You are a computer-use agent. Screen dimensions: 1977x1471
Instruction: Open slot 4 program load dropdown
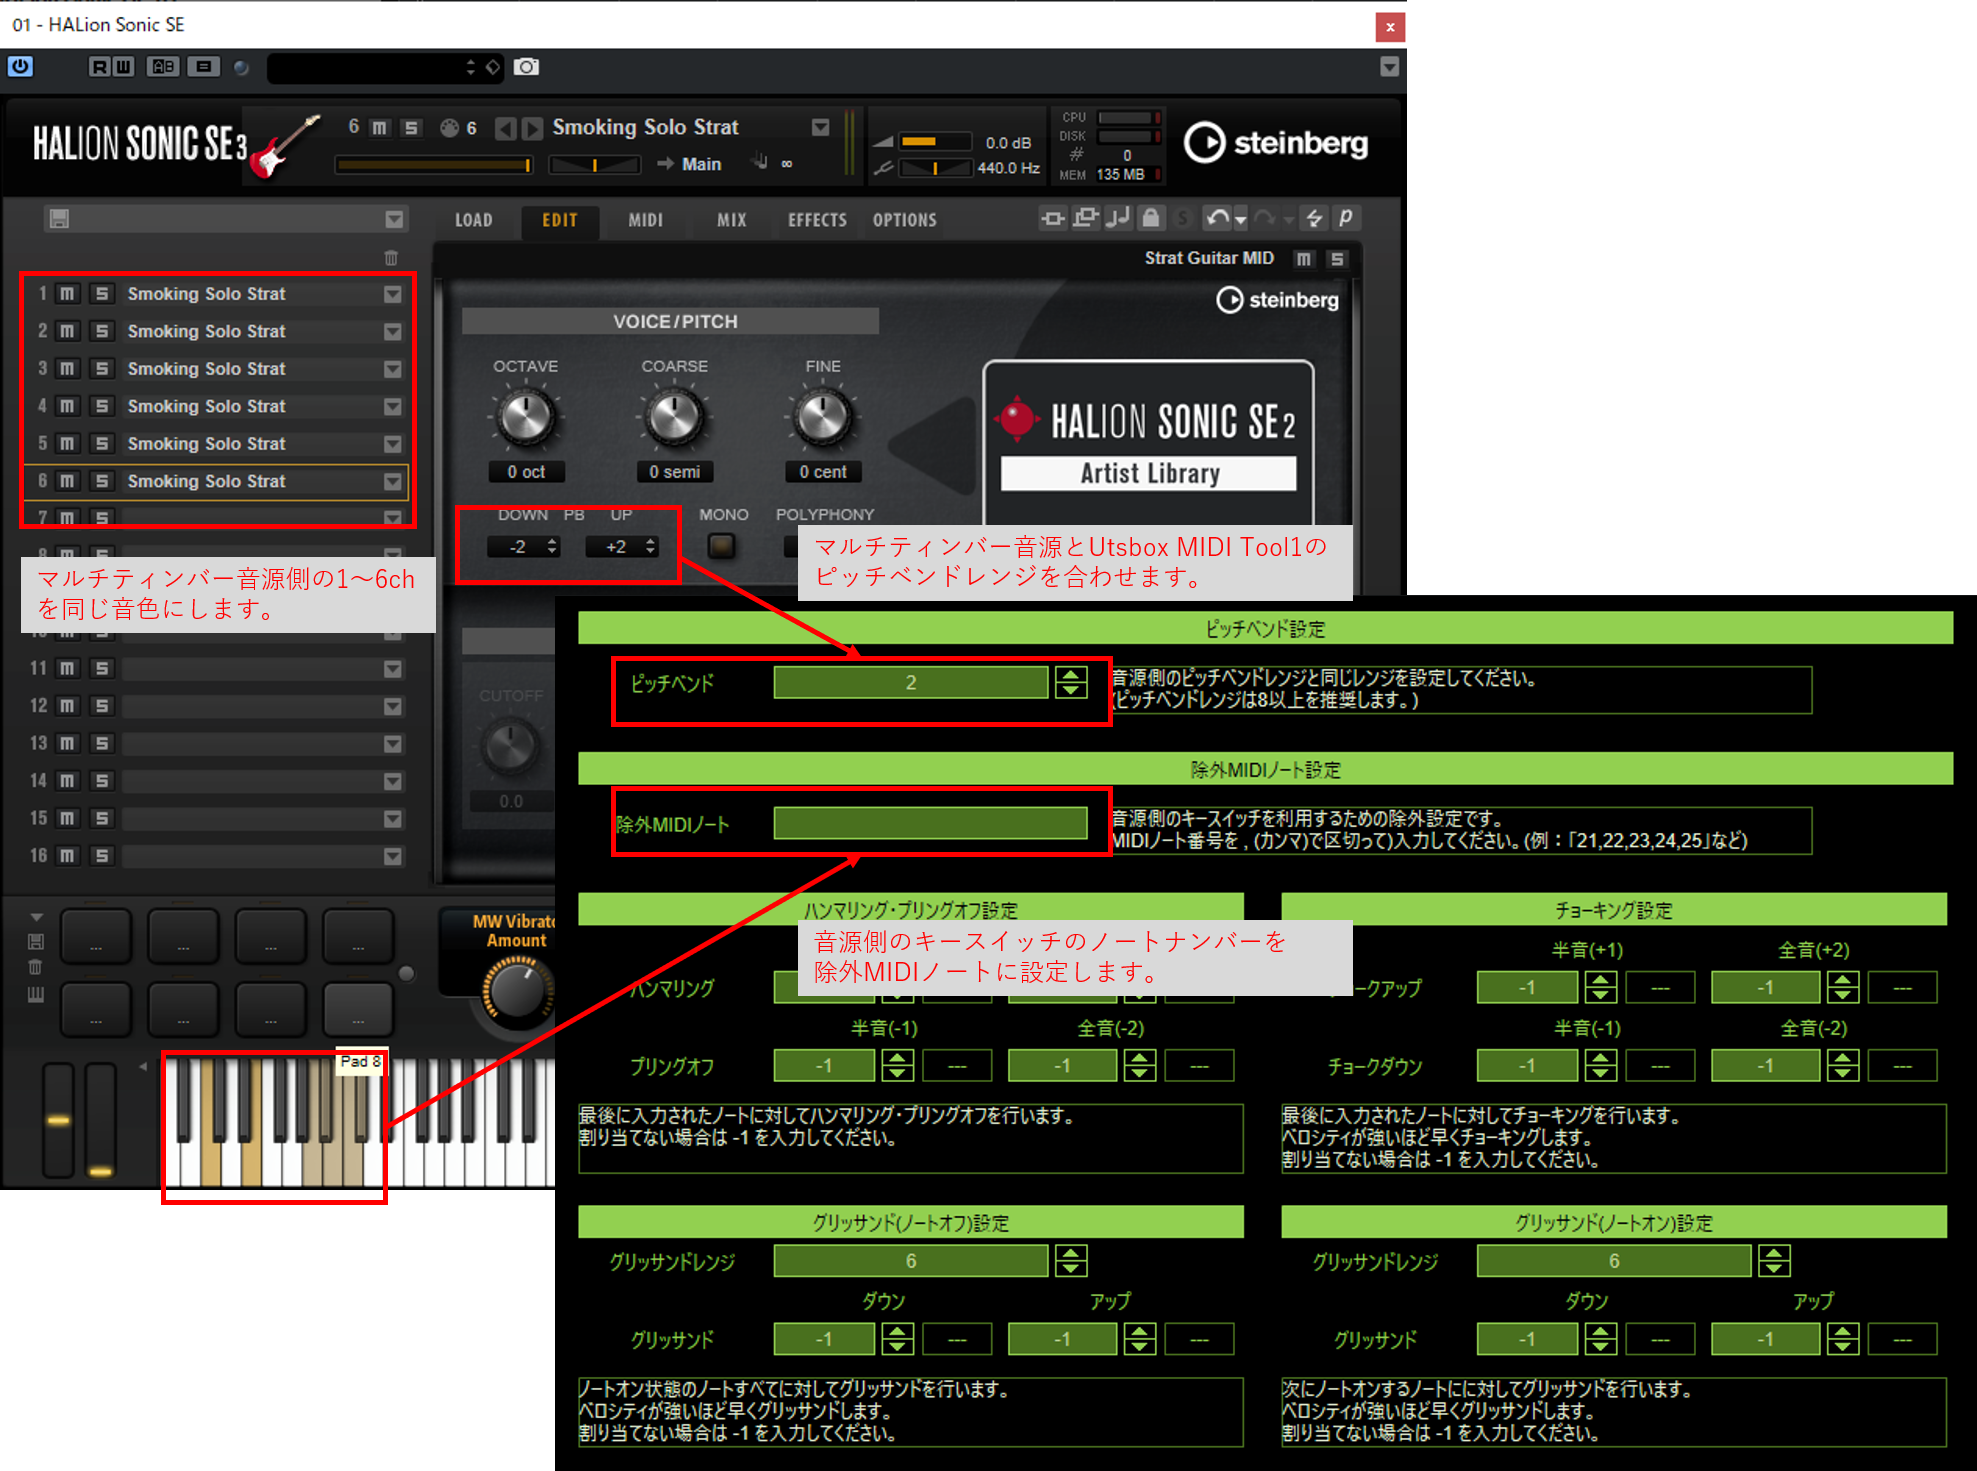click(392, 407)
